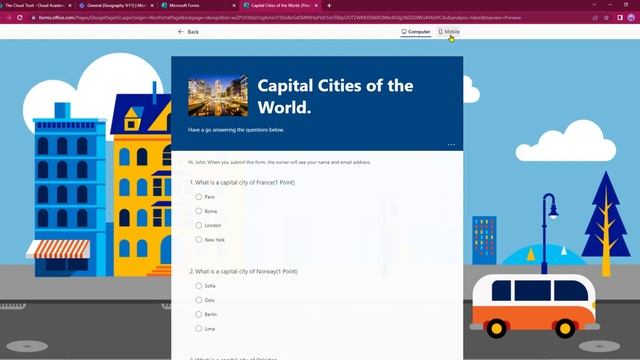Go back using the Back arrow button
640x360 pixels.
[x=188, y=32]
